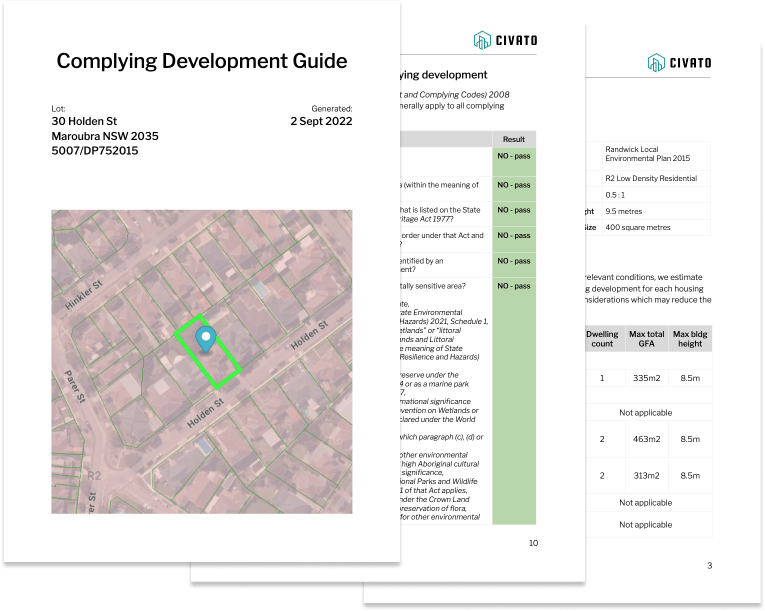Image resolution: width=765 pixels, height=611 pixels.
Task: Click the R2 Low Density Residential cell
Action: [x=651, y=178]
